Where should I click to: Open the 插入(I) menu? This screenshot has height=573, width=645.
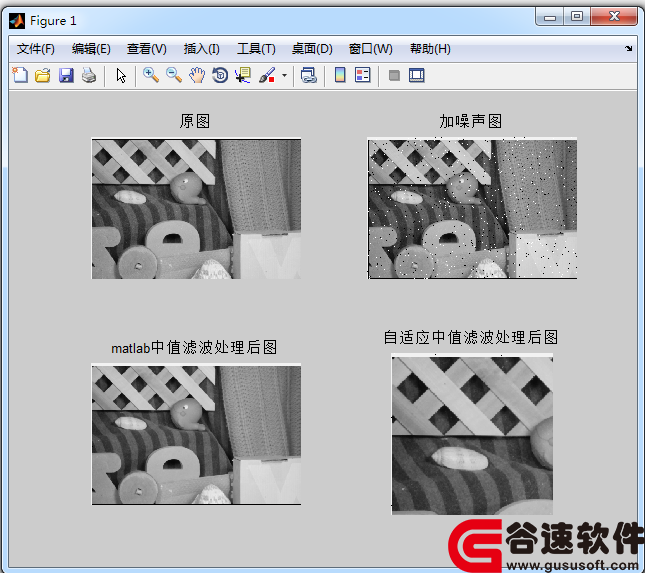point(202,49)
